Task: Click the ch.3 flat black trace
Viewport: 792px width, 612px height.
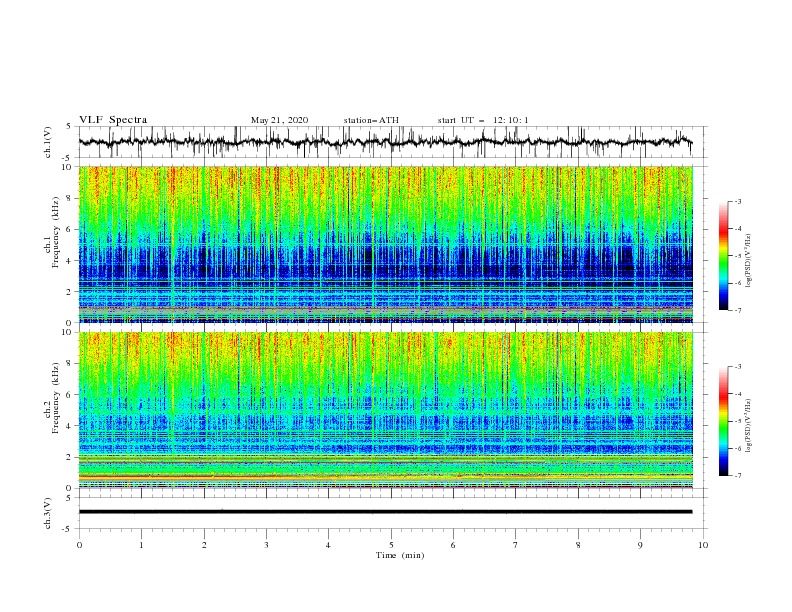Action: click(x=385, y=512)
